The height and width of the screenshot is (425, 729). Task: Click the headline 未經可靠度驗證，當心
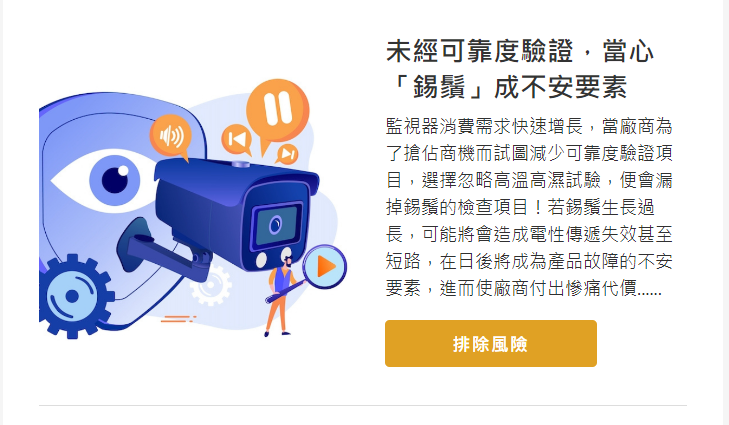click(520, 51)
